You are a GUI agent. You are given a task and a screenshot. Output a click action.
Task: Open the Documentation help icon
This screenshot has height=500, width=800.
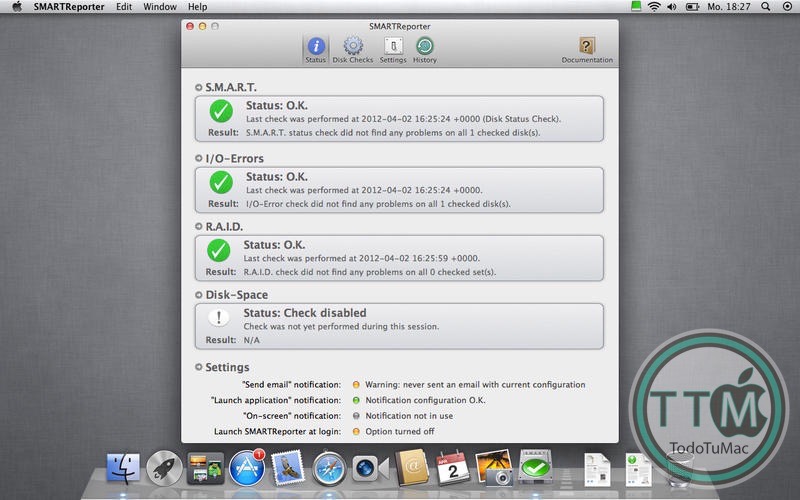pyautogui.click(x=587, y=46)
